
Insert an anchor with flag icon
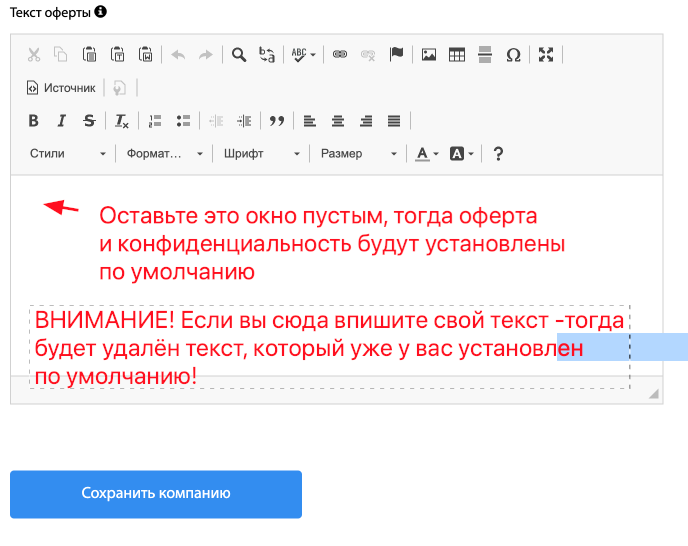click(x=396, y=55)
